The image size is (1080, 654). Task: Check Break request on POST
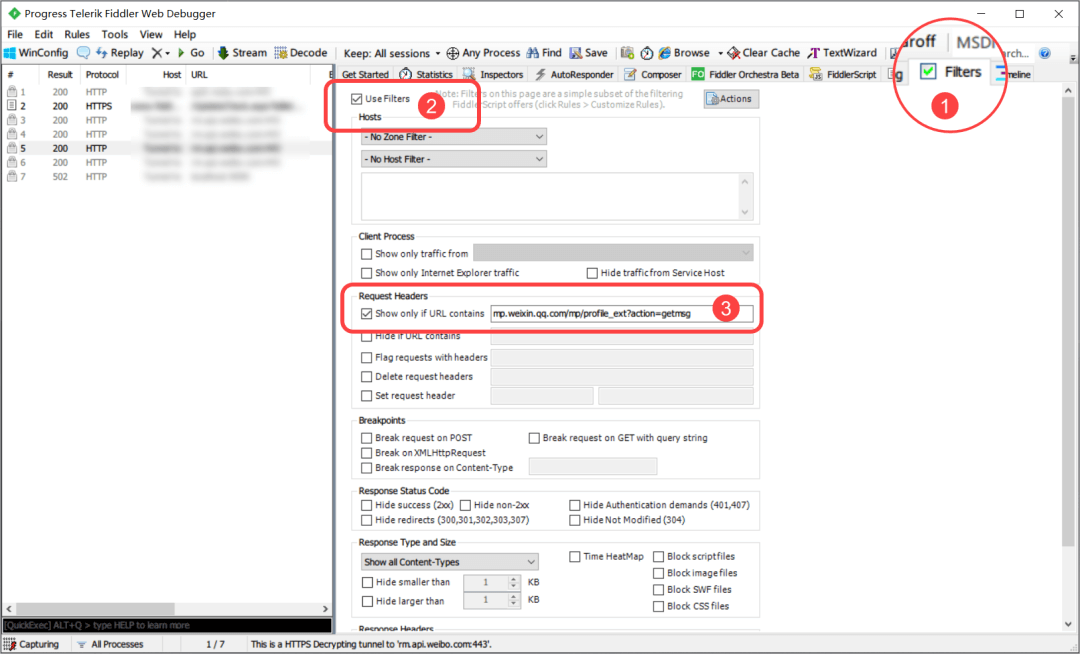366,438
